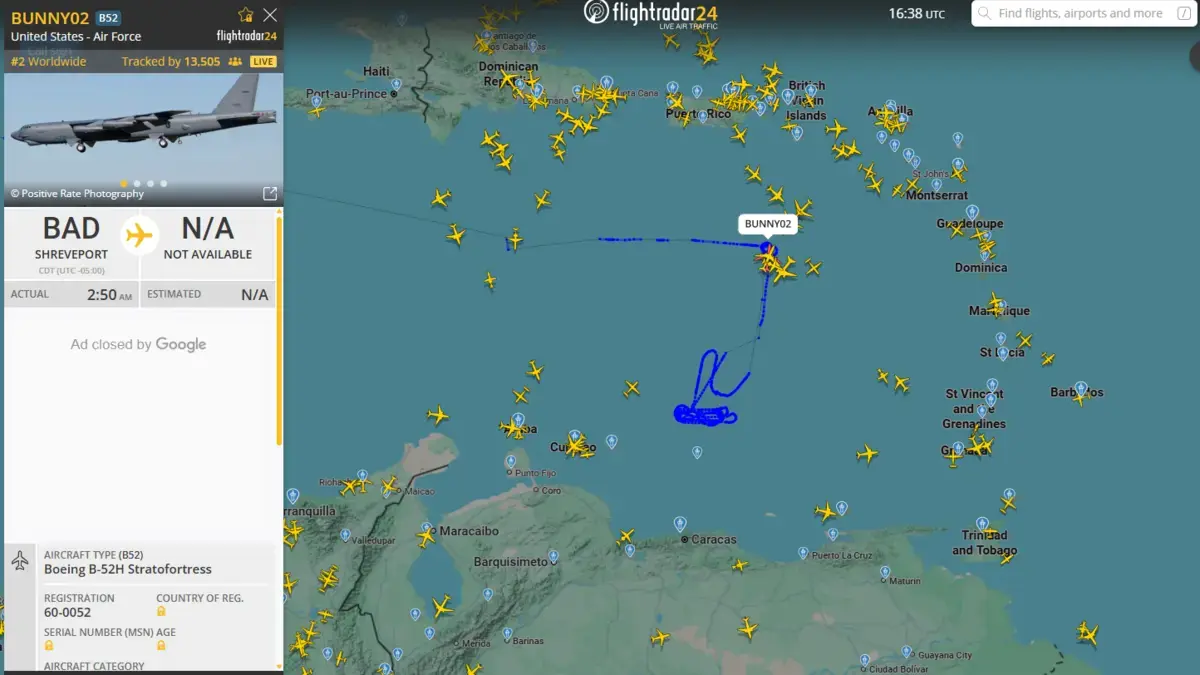Click the Flightradar24 logo at top center
Screen dimensions: 1200x675
pos(651,14)
